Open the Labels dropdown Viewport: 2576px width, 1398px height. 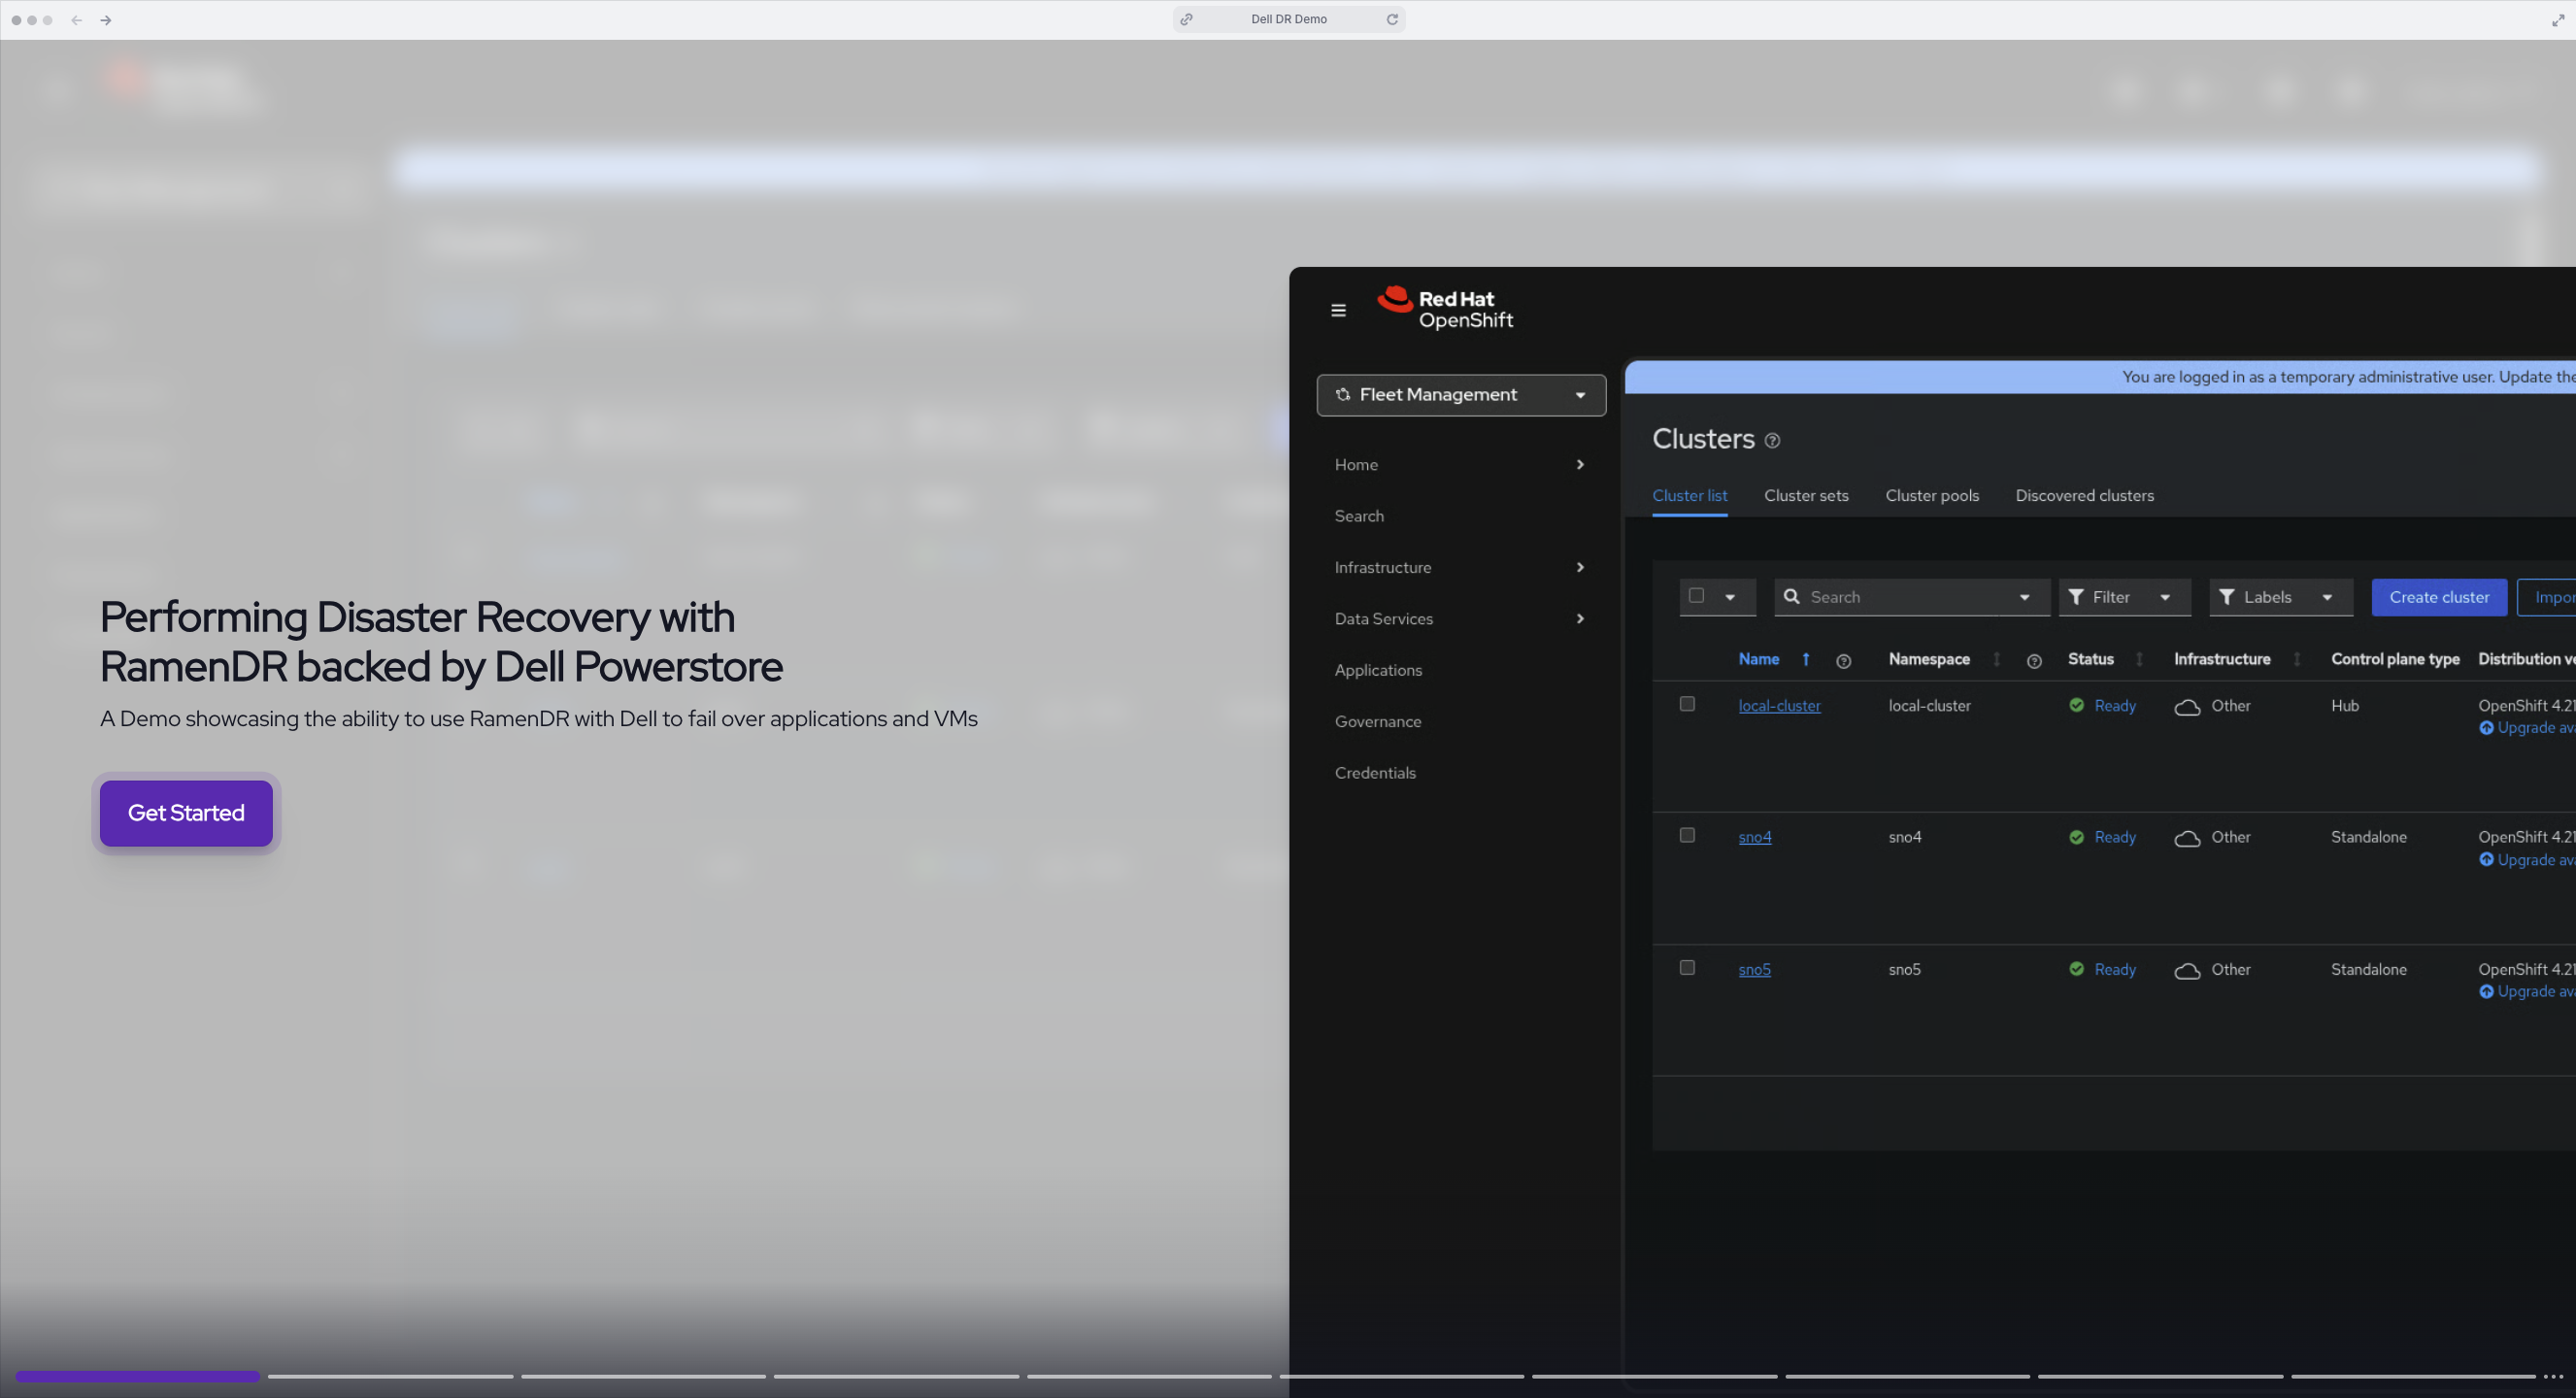click(x=2280, y=597)
